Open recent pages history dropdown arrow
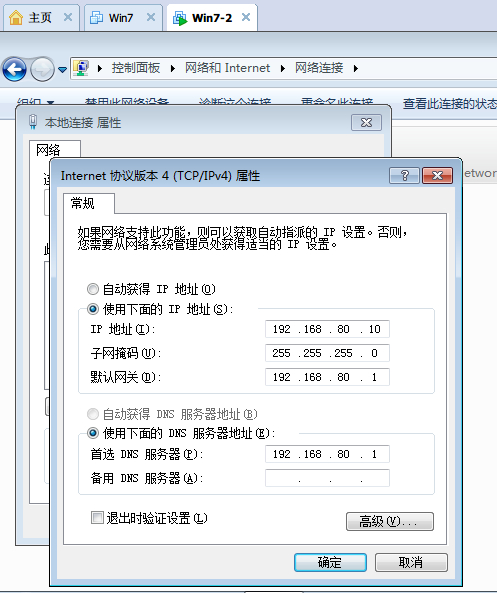Image resolution: width=497 pixels, height=593 pixels. click(63, 70)
